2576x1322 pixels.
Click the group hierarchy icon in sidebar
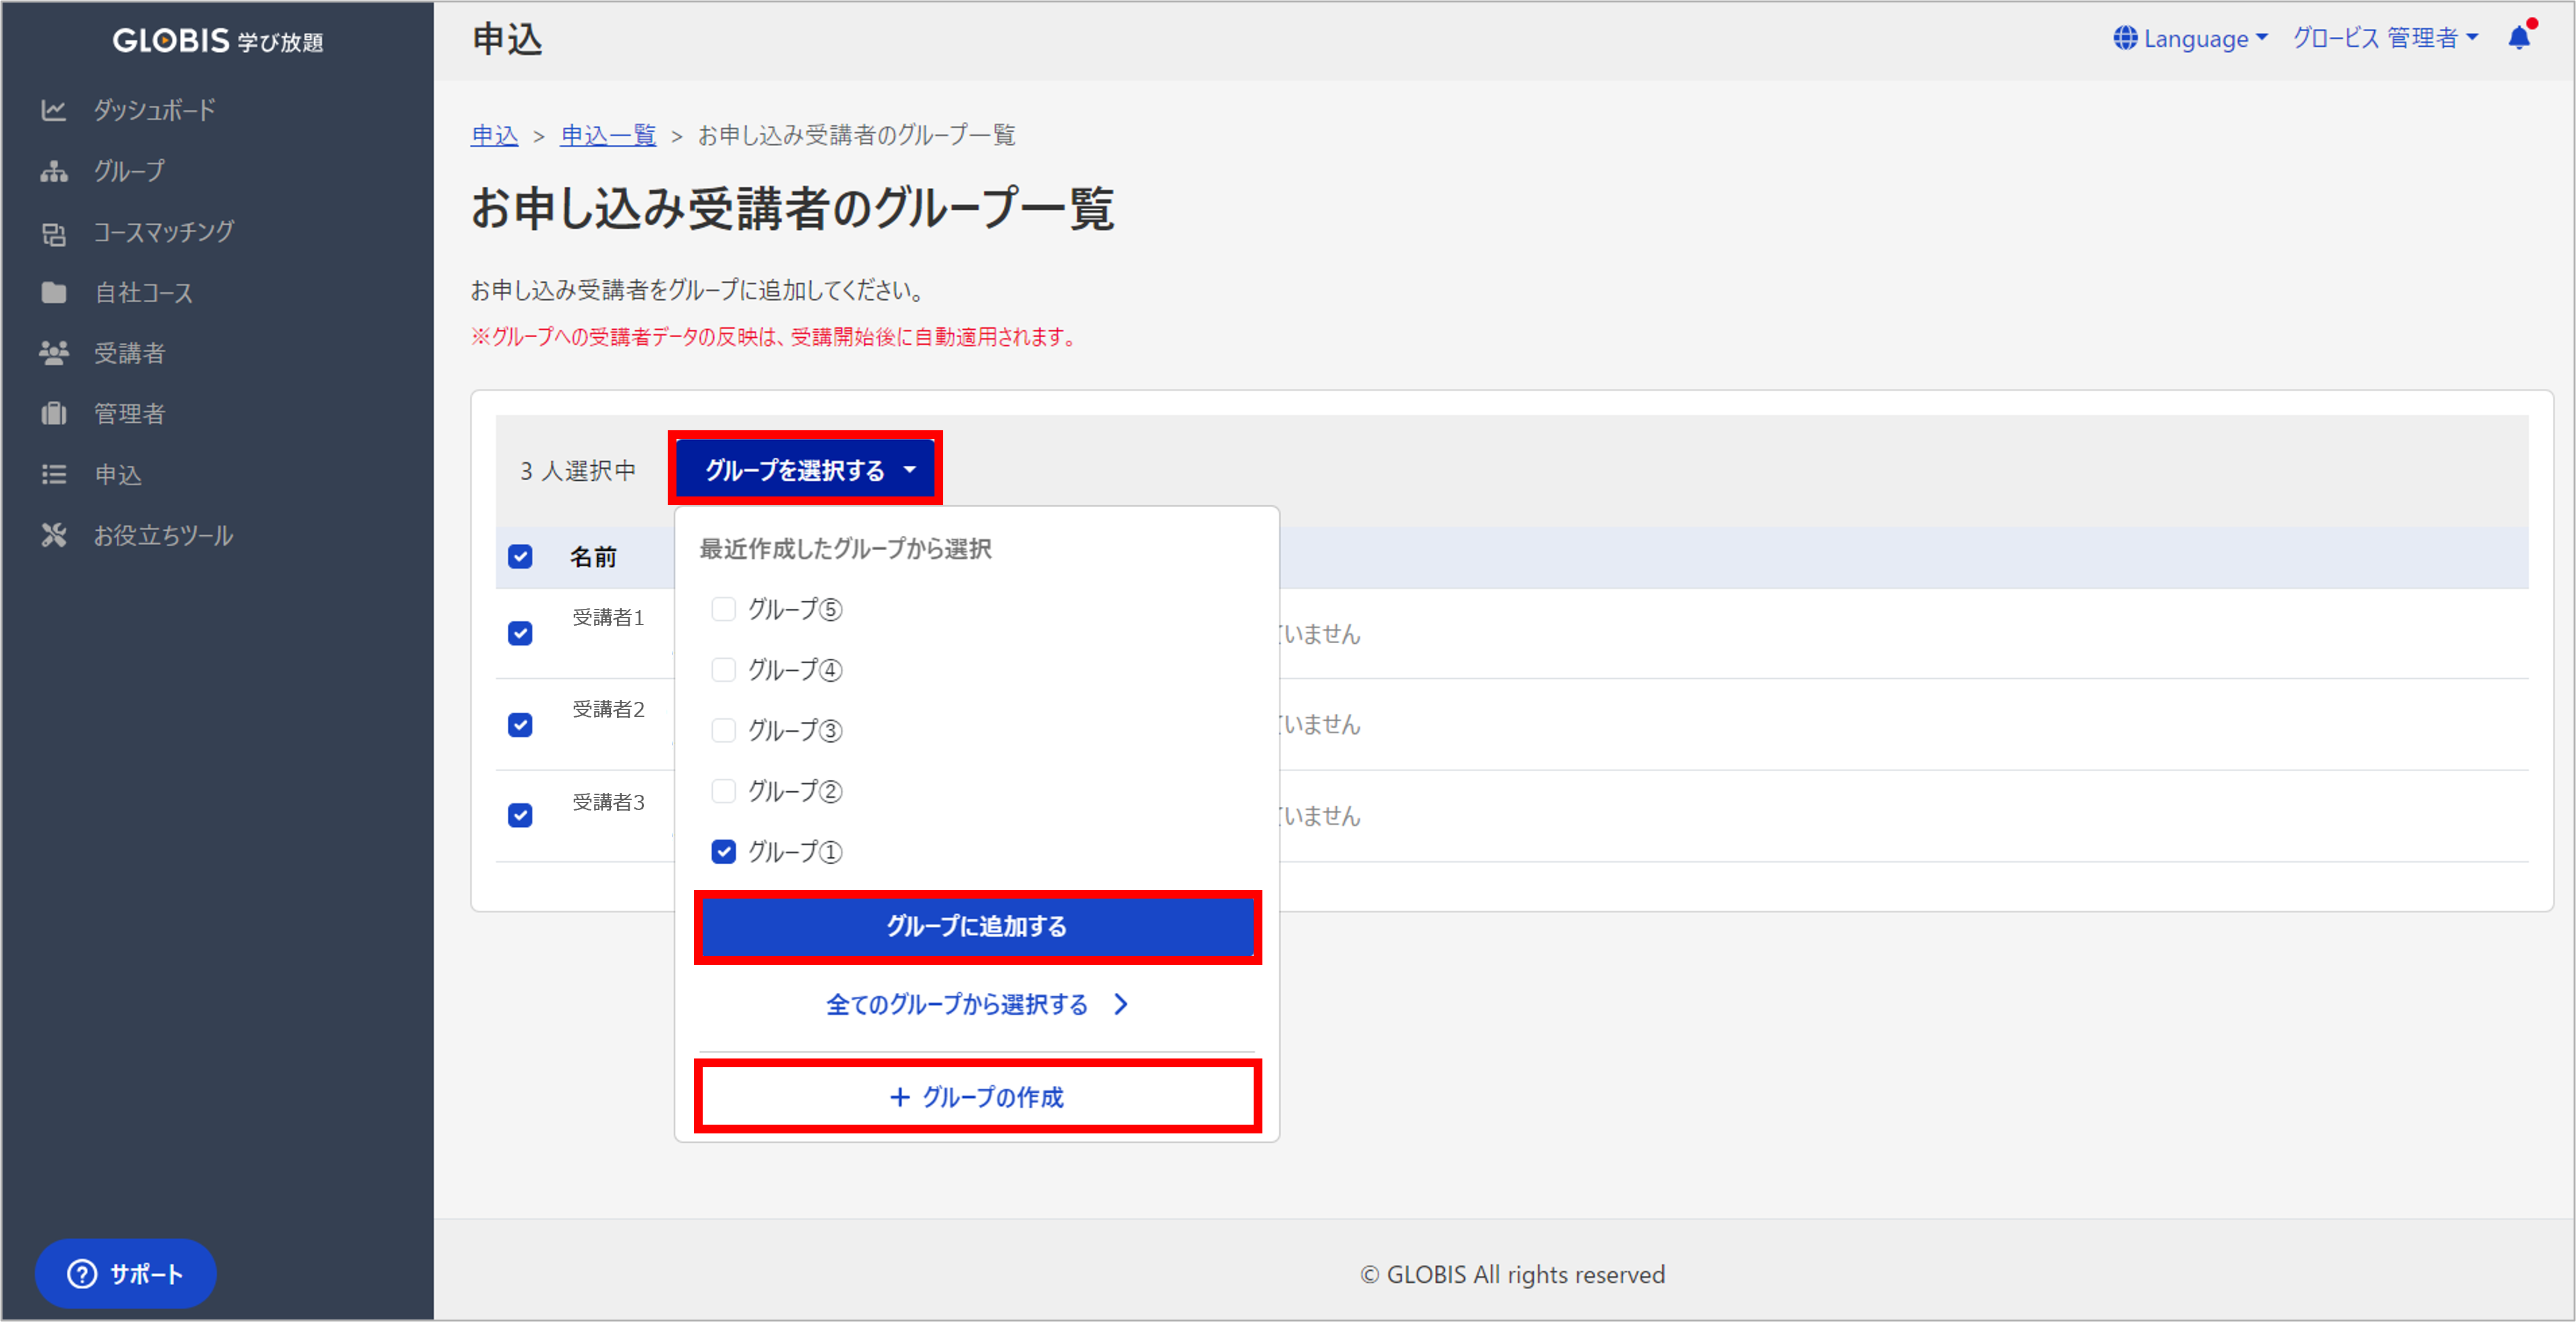pos(54,171)
